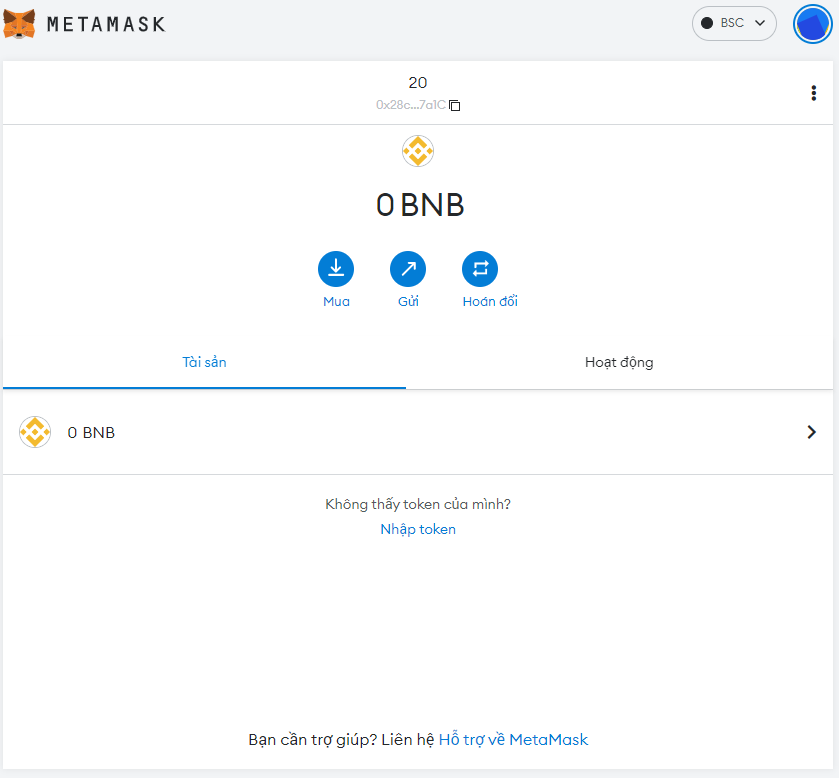Switch to the Tài sản tab
The width and height of the screenshot is (839, 778).
(x=204, y=362)
